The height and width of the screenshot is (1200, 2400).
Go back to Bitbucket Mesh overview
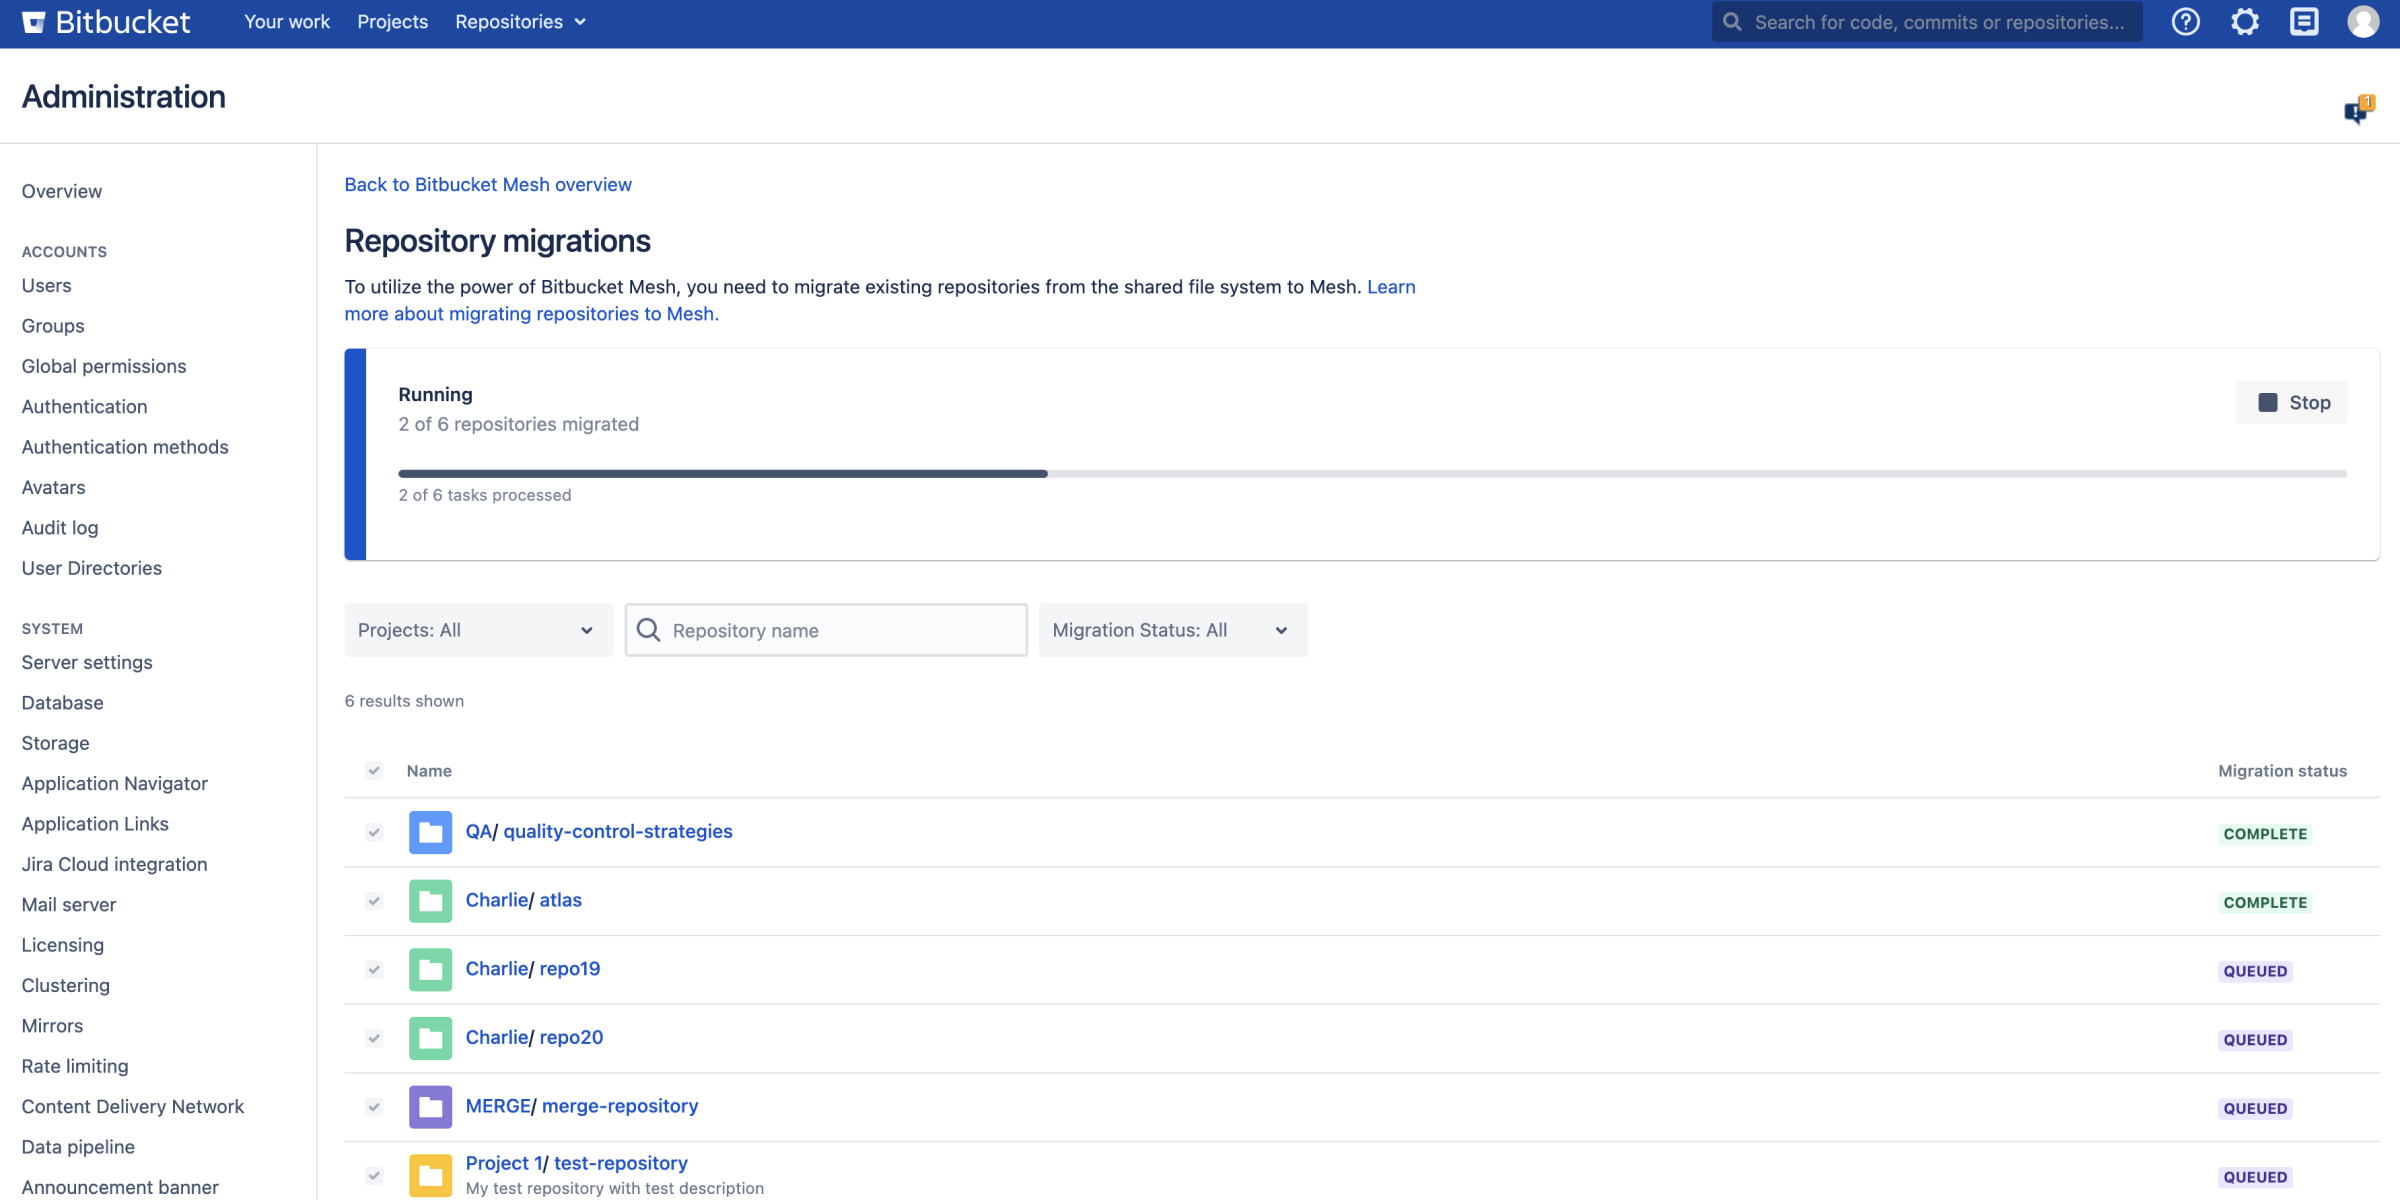(x=488, y=184)
